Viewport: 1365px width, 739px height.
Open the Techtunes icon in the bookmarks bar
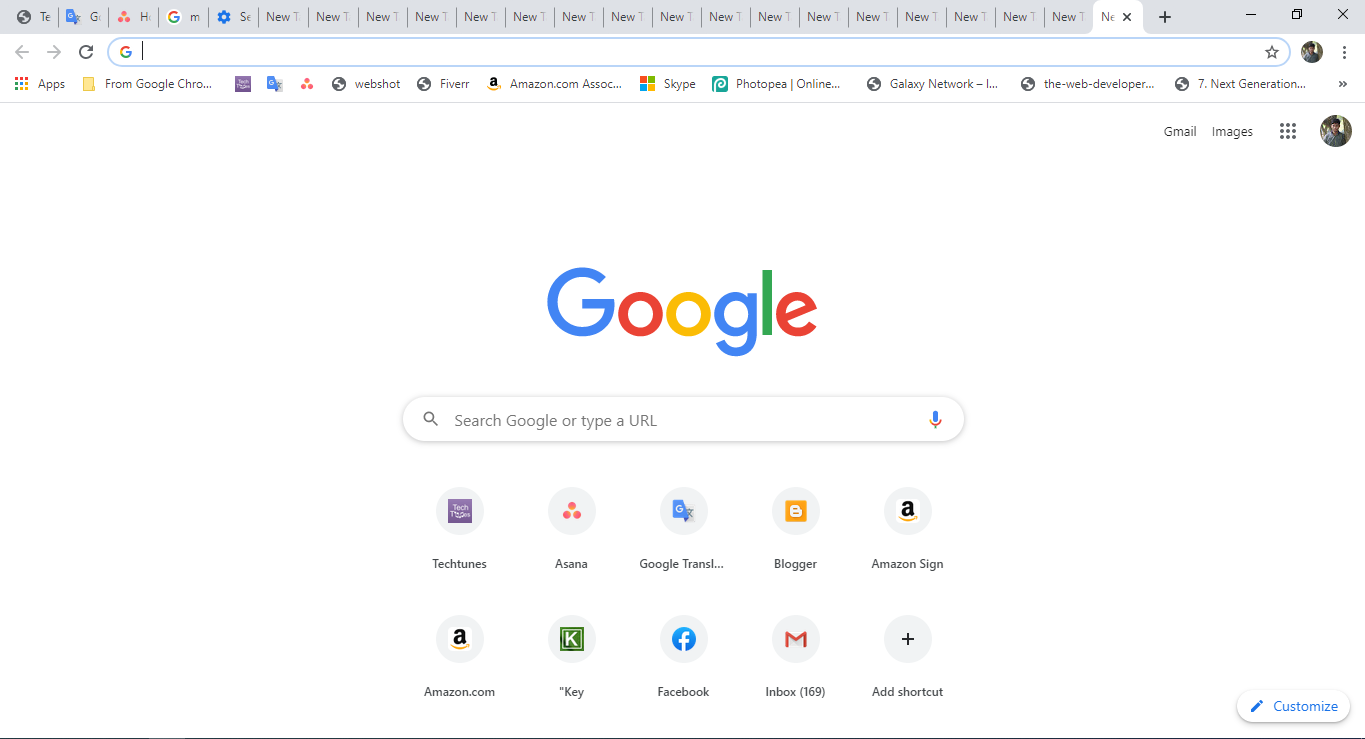243,84
